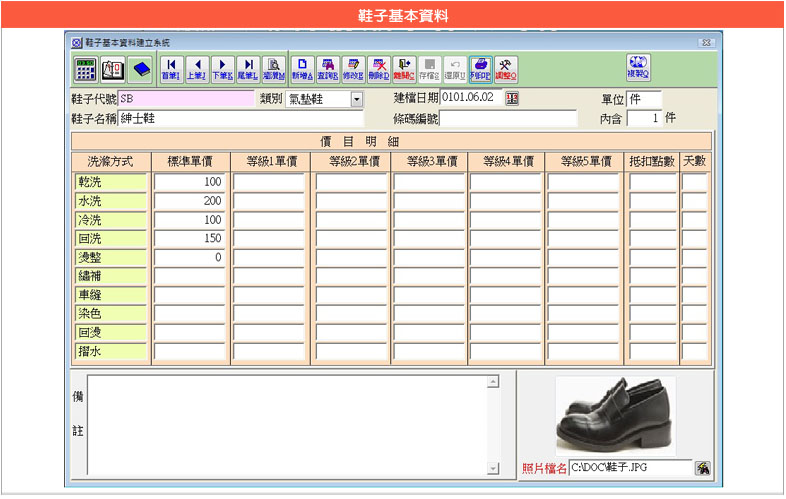Click the 新增 (add new) toolbar icon

pyautogui.click(x=301, y=68)
